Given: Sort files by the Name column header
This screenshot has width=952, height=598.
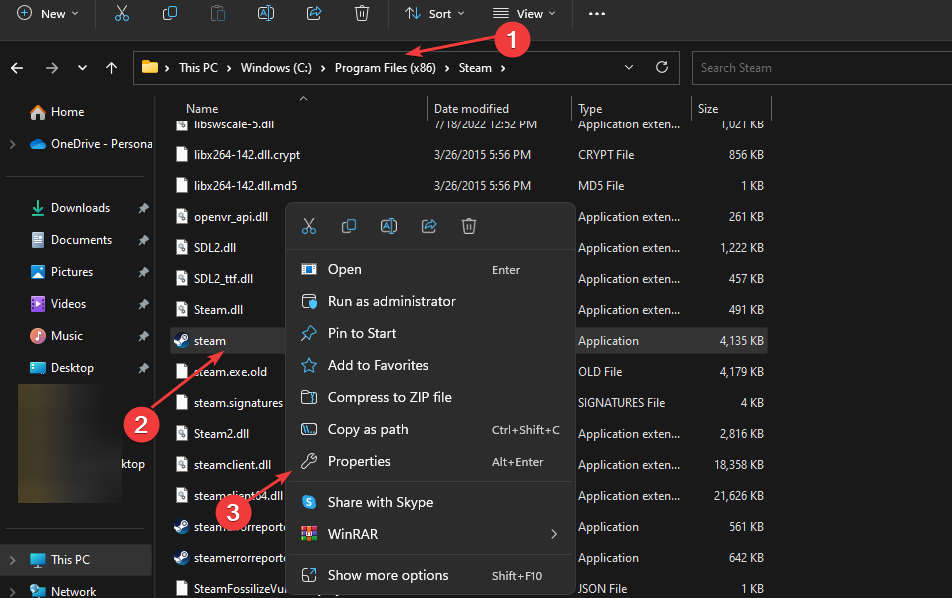Looking at the screenshot, I should pyautogui.click(x=202, y=109).
